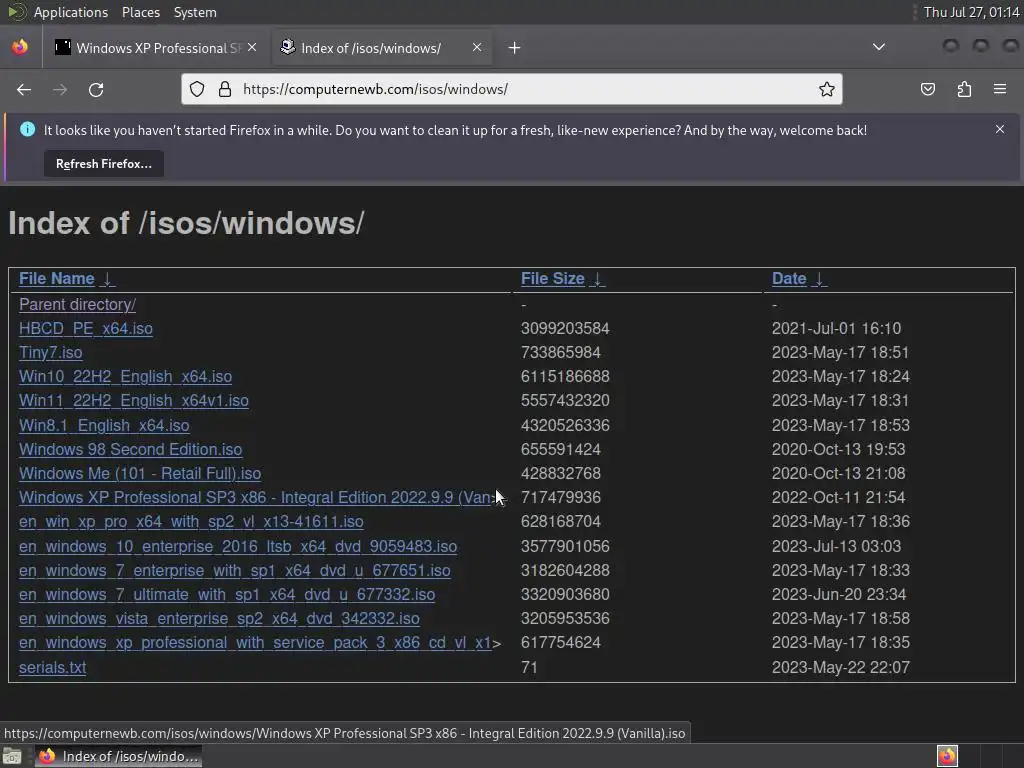Click file size 6115186688 cell
This screenshot has height=768, width=1024.
[565, 377]
